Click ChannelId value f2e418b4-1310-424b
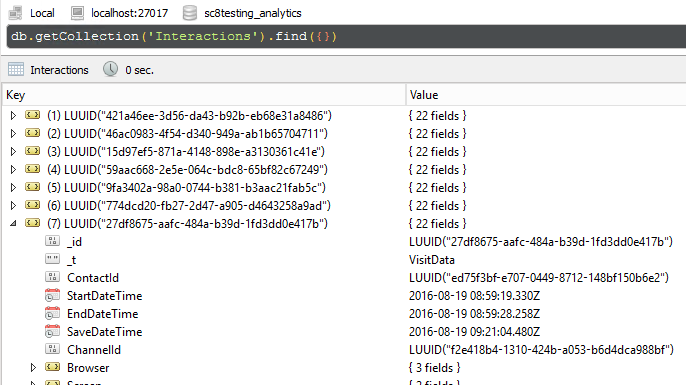The height and width of the screenshot is (385, 686). tap(542, 350)
